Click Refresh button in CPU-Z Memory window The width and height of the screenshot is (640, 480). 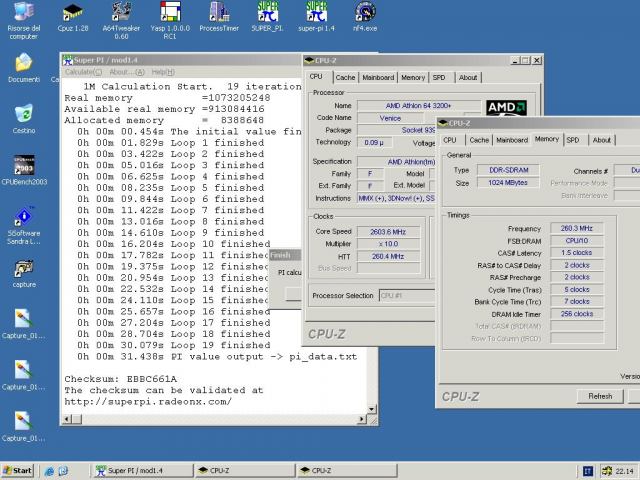600,396
